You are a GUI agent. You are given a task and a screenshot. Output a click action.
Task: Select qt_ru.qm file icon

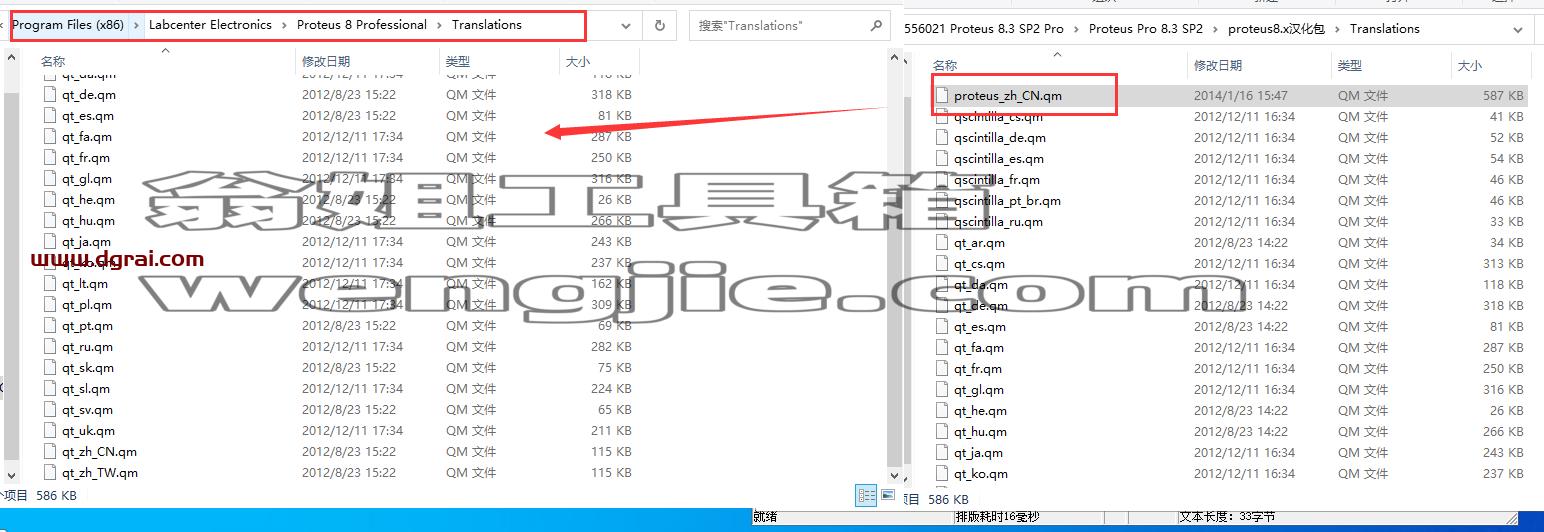[51, 347]
